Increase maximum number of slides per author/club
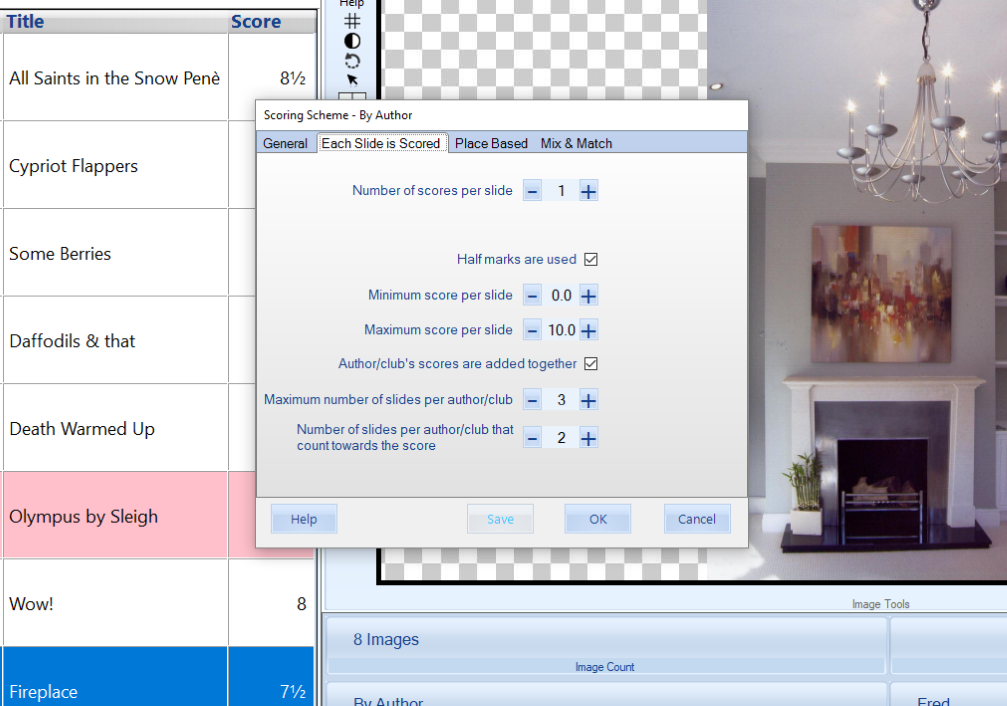 point(588,401)
